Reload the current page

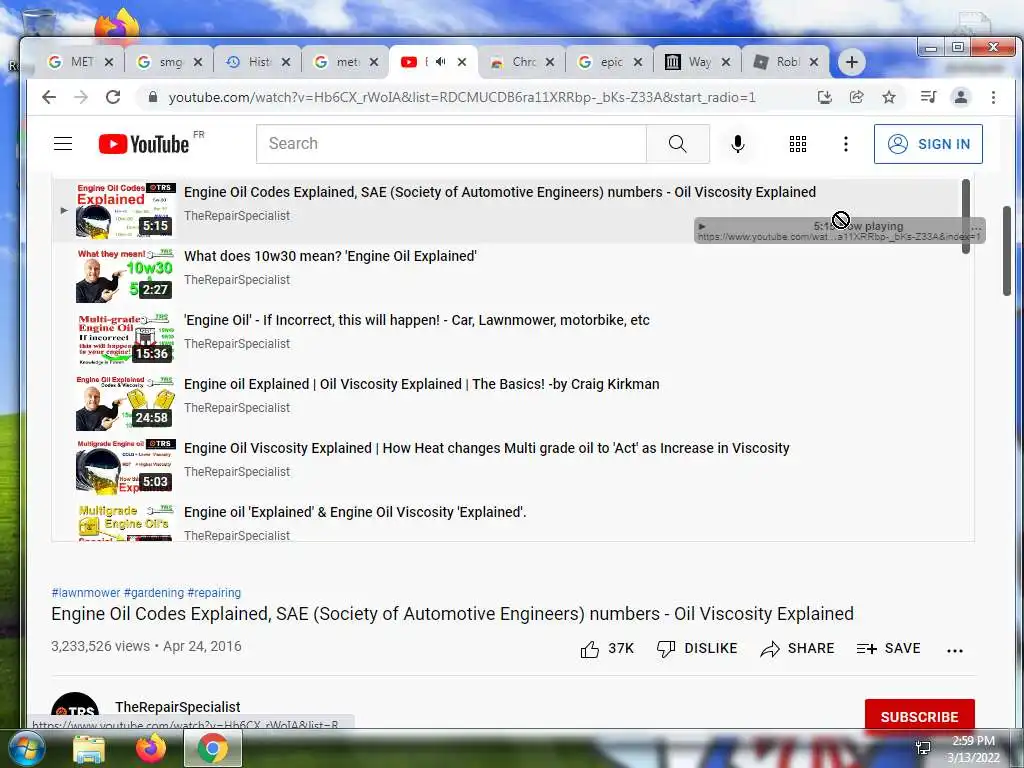(x=113, y=97)
